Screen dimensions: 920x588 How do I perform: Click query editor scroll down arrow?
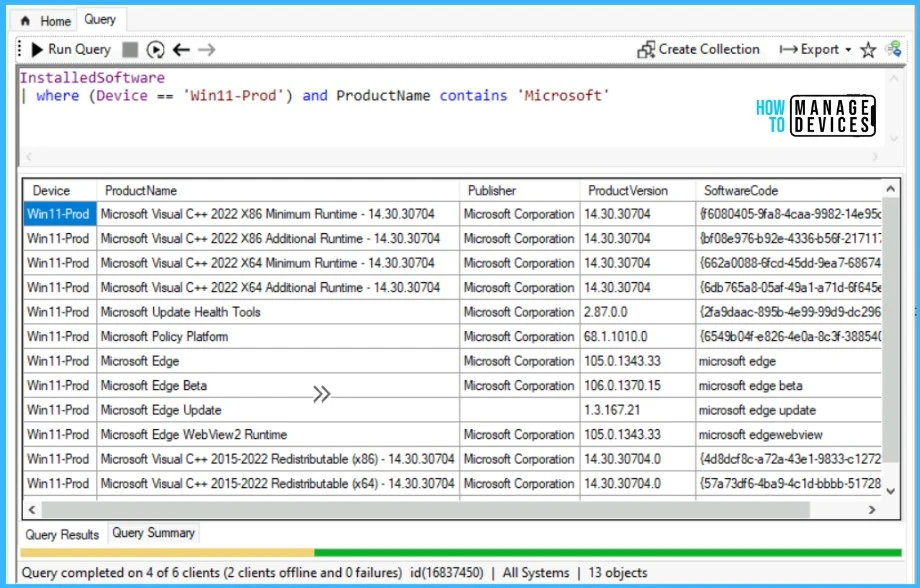(x=894, y=139)
